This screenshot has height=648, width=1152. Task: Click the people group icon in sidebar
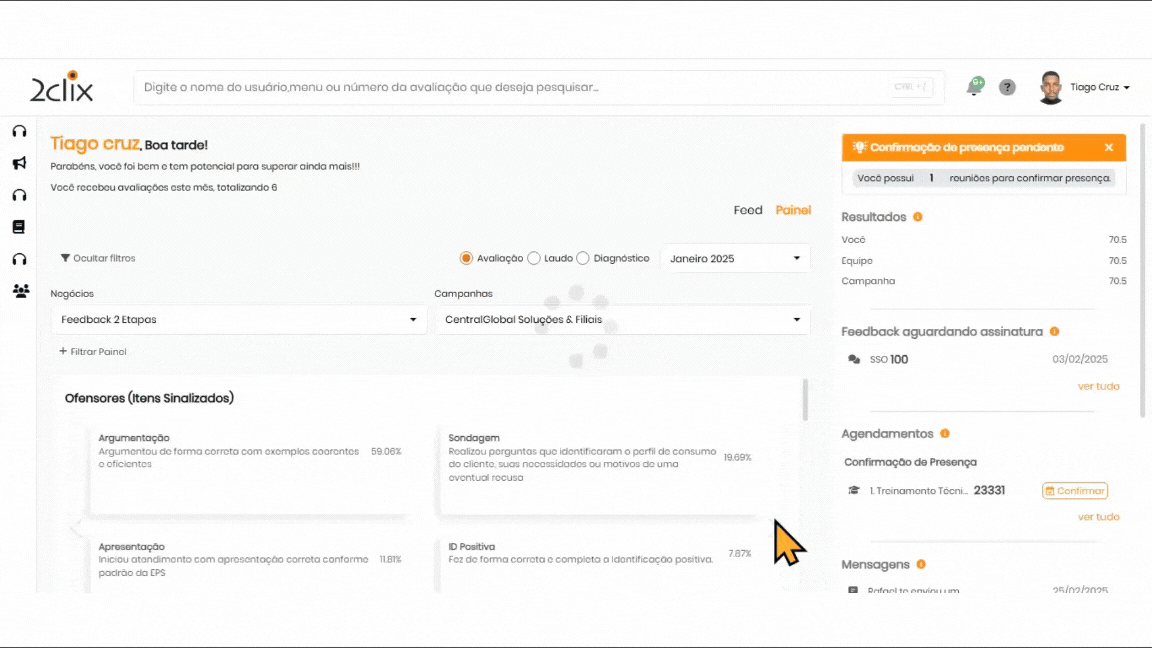[x=20, y=291]
